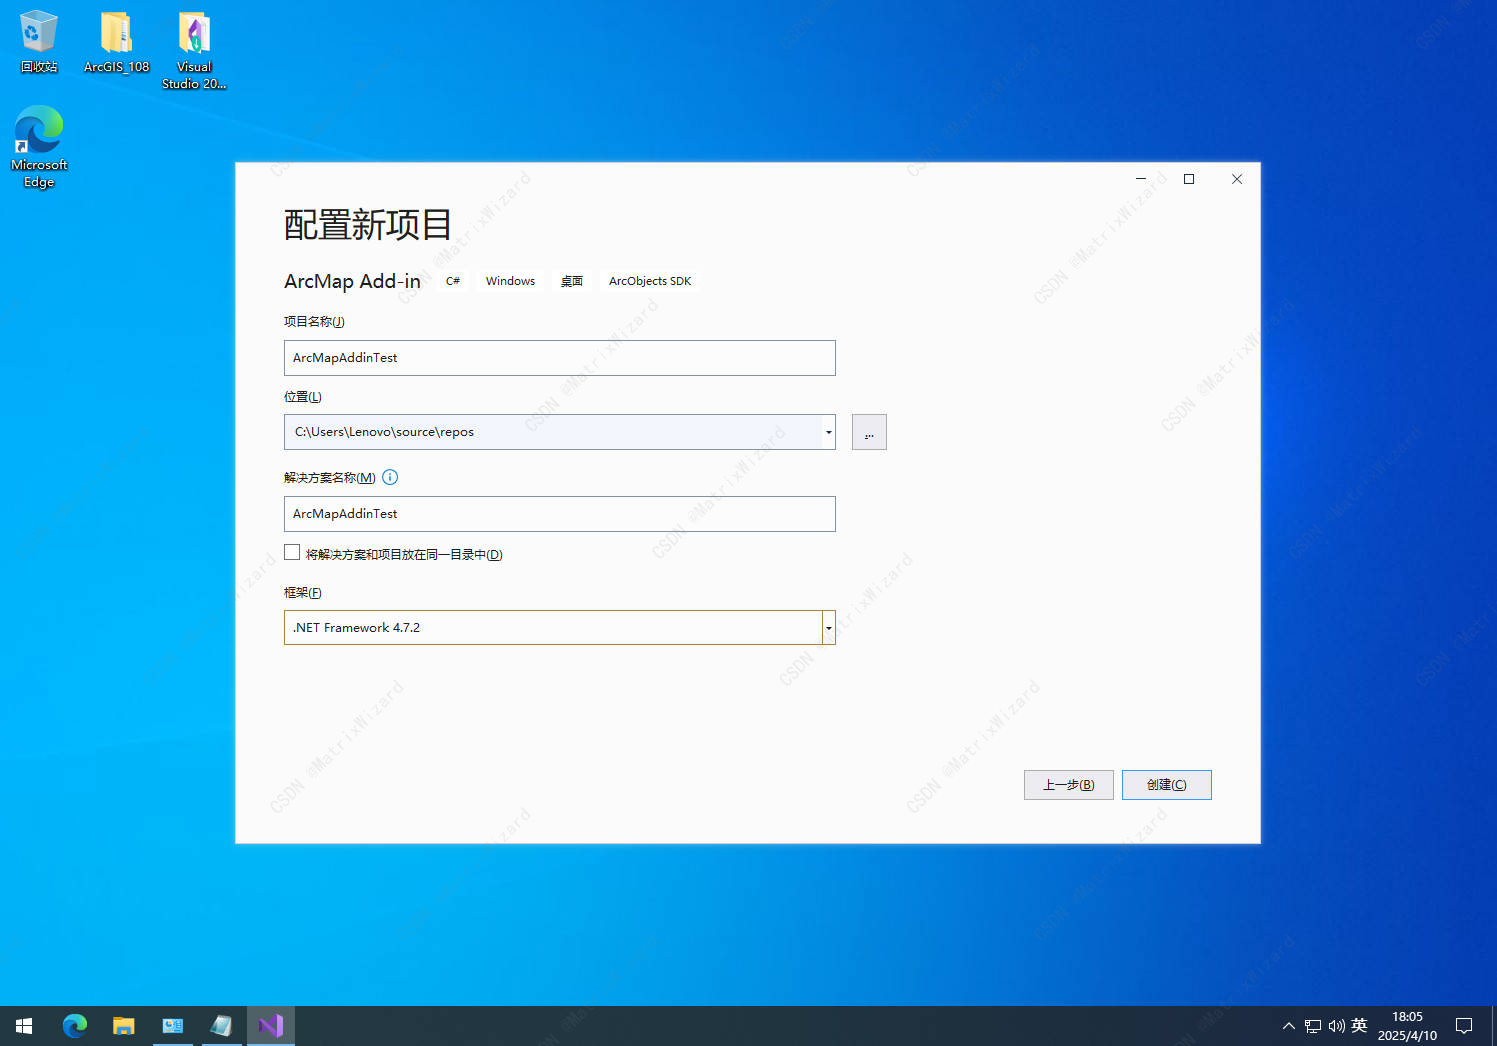Expand the 框架 framework dropdown arrow
This screenshot has height=1046, width=1497.
[x=828, y=628]
